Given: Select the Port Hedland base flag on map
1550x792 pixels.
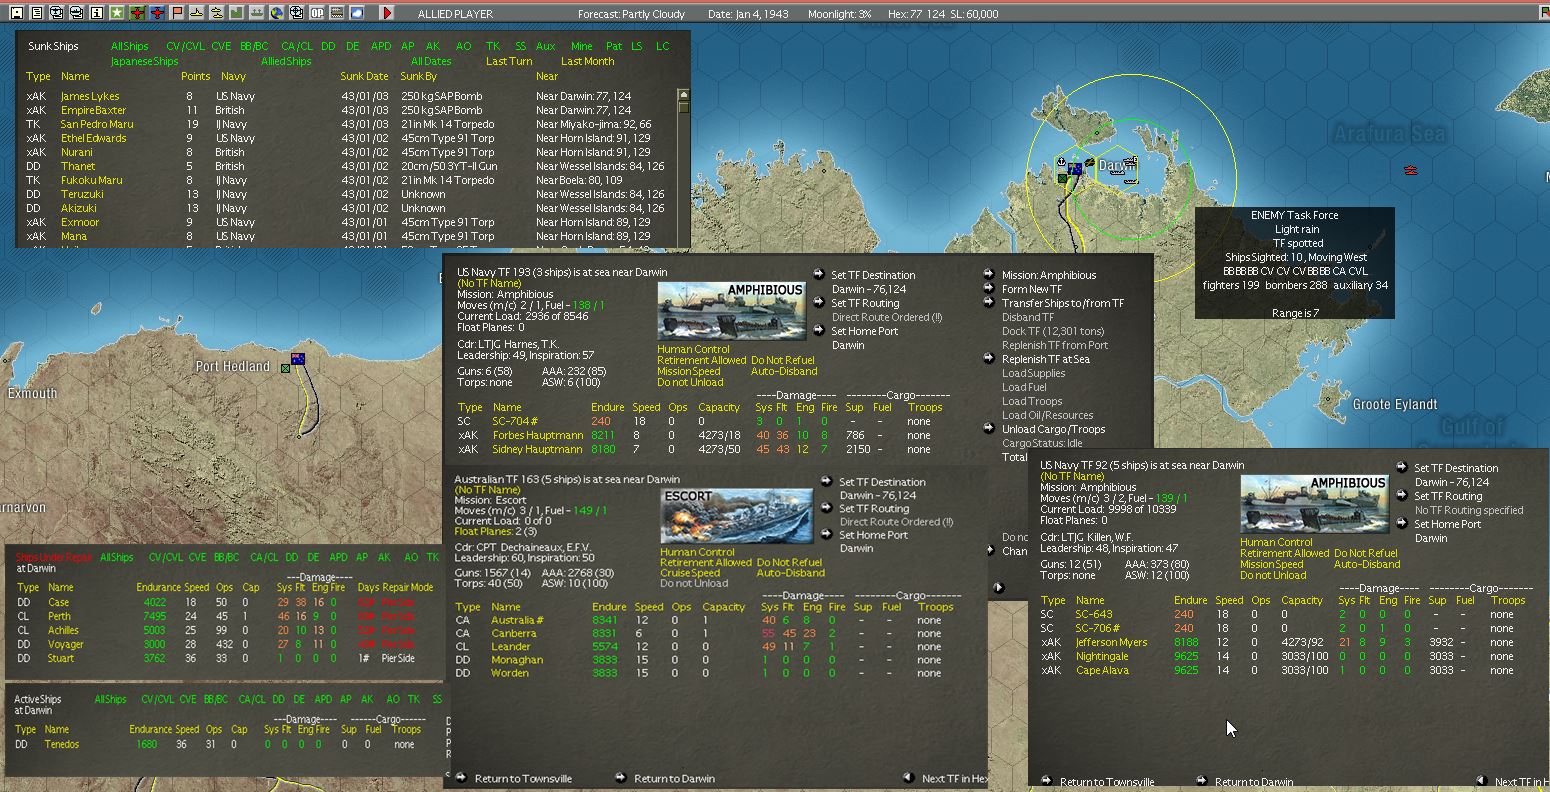Looking at the screenshot, I should click(297, 358).
